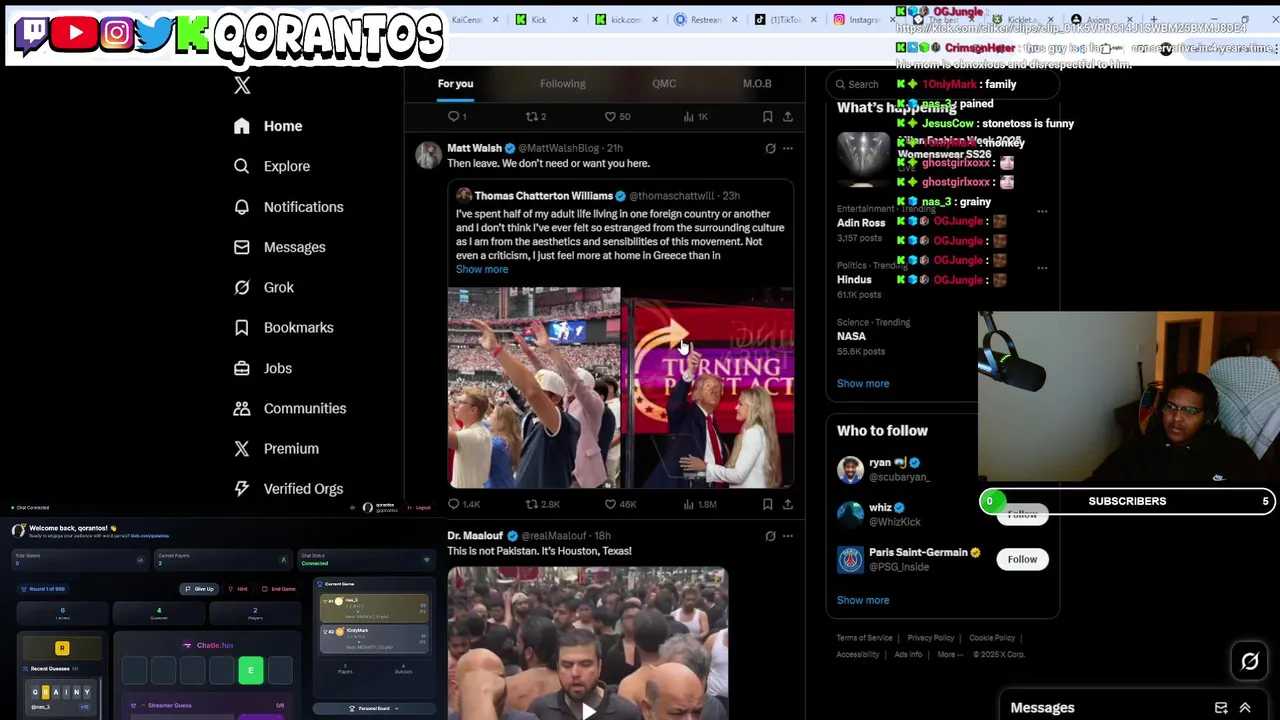
Task: Open the Turning Point Action photo
Action: [x=709, y=388]
